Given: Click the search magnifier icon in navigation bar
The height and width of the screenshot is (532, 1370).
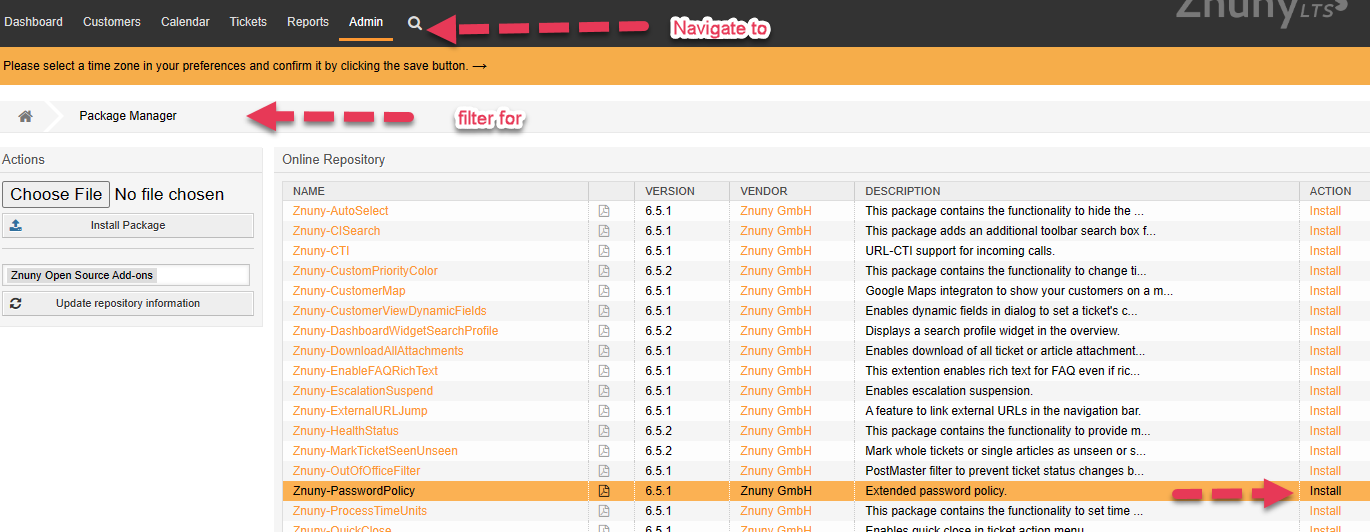Looking at the screenshot, I should point(415,22).
